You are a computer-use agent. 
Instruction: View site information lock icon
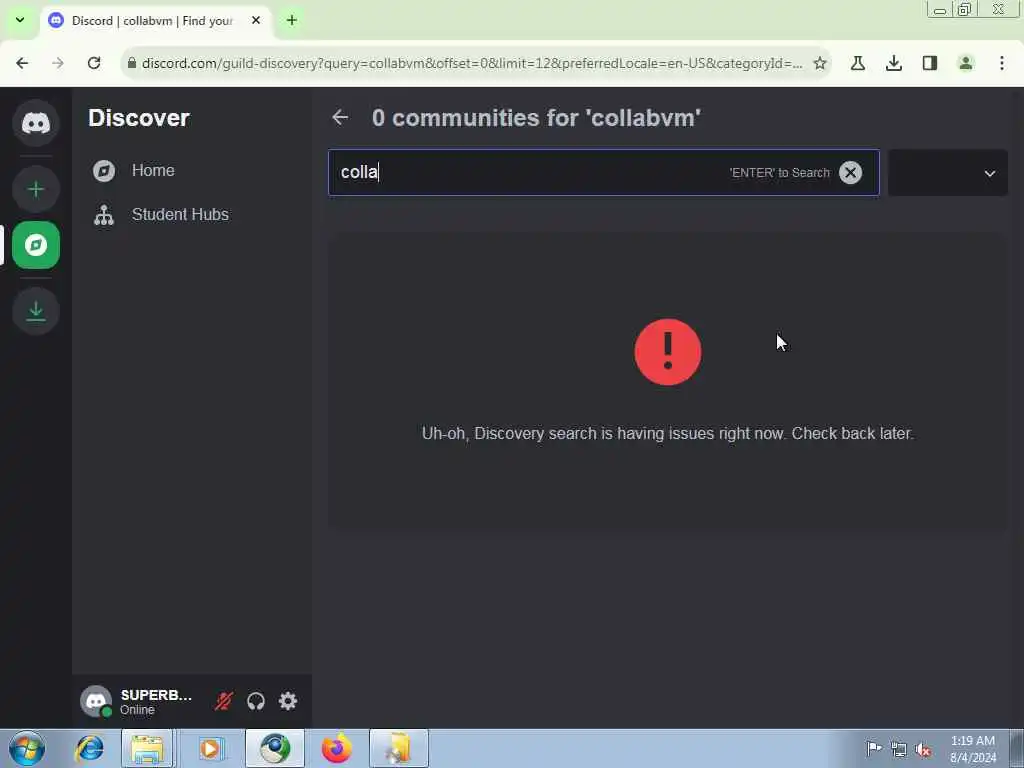132,63
